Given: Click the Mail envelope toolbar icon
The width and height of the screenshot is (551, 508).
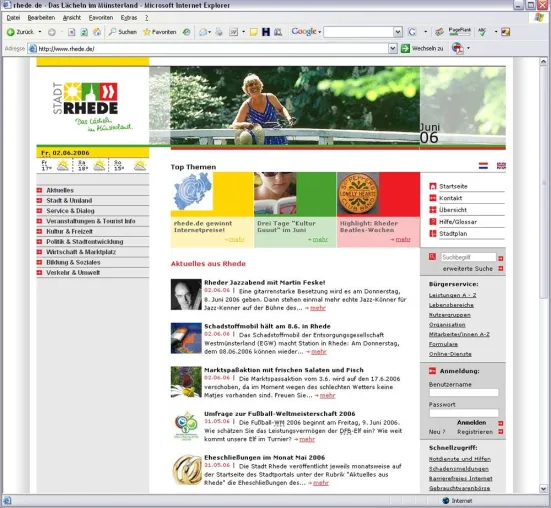Looking at the screenshot, I should coord(203,32).
